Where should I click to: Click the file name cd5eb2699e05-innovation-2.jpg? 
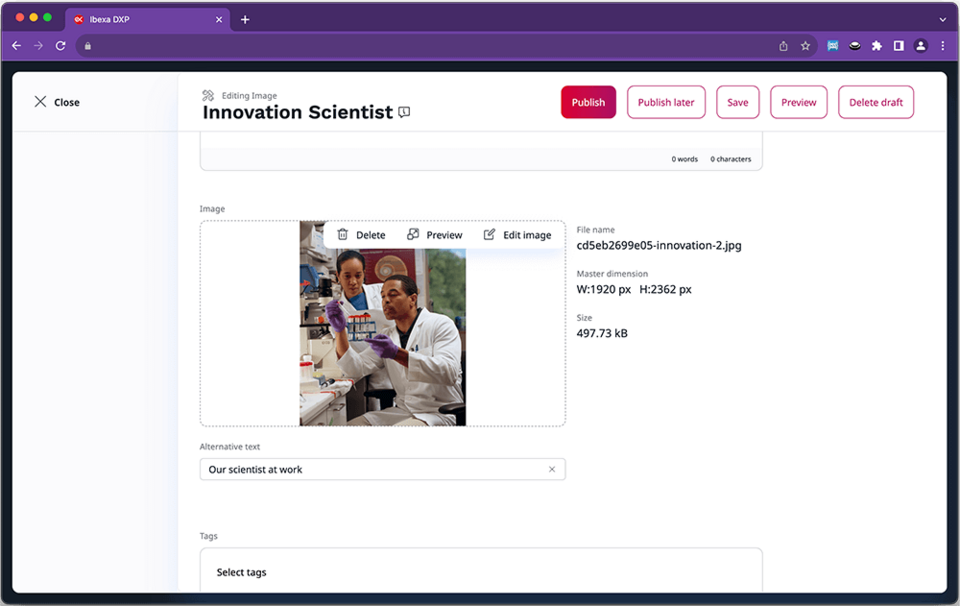click(659, 245)
